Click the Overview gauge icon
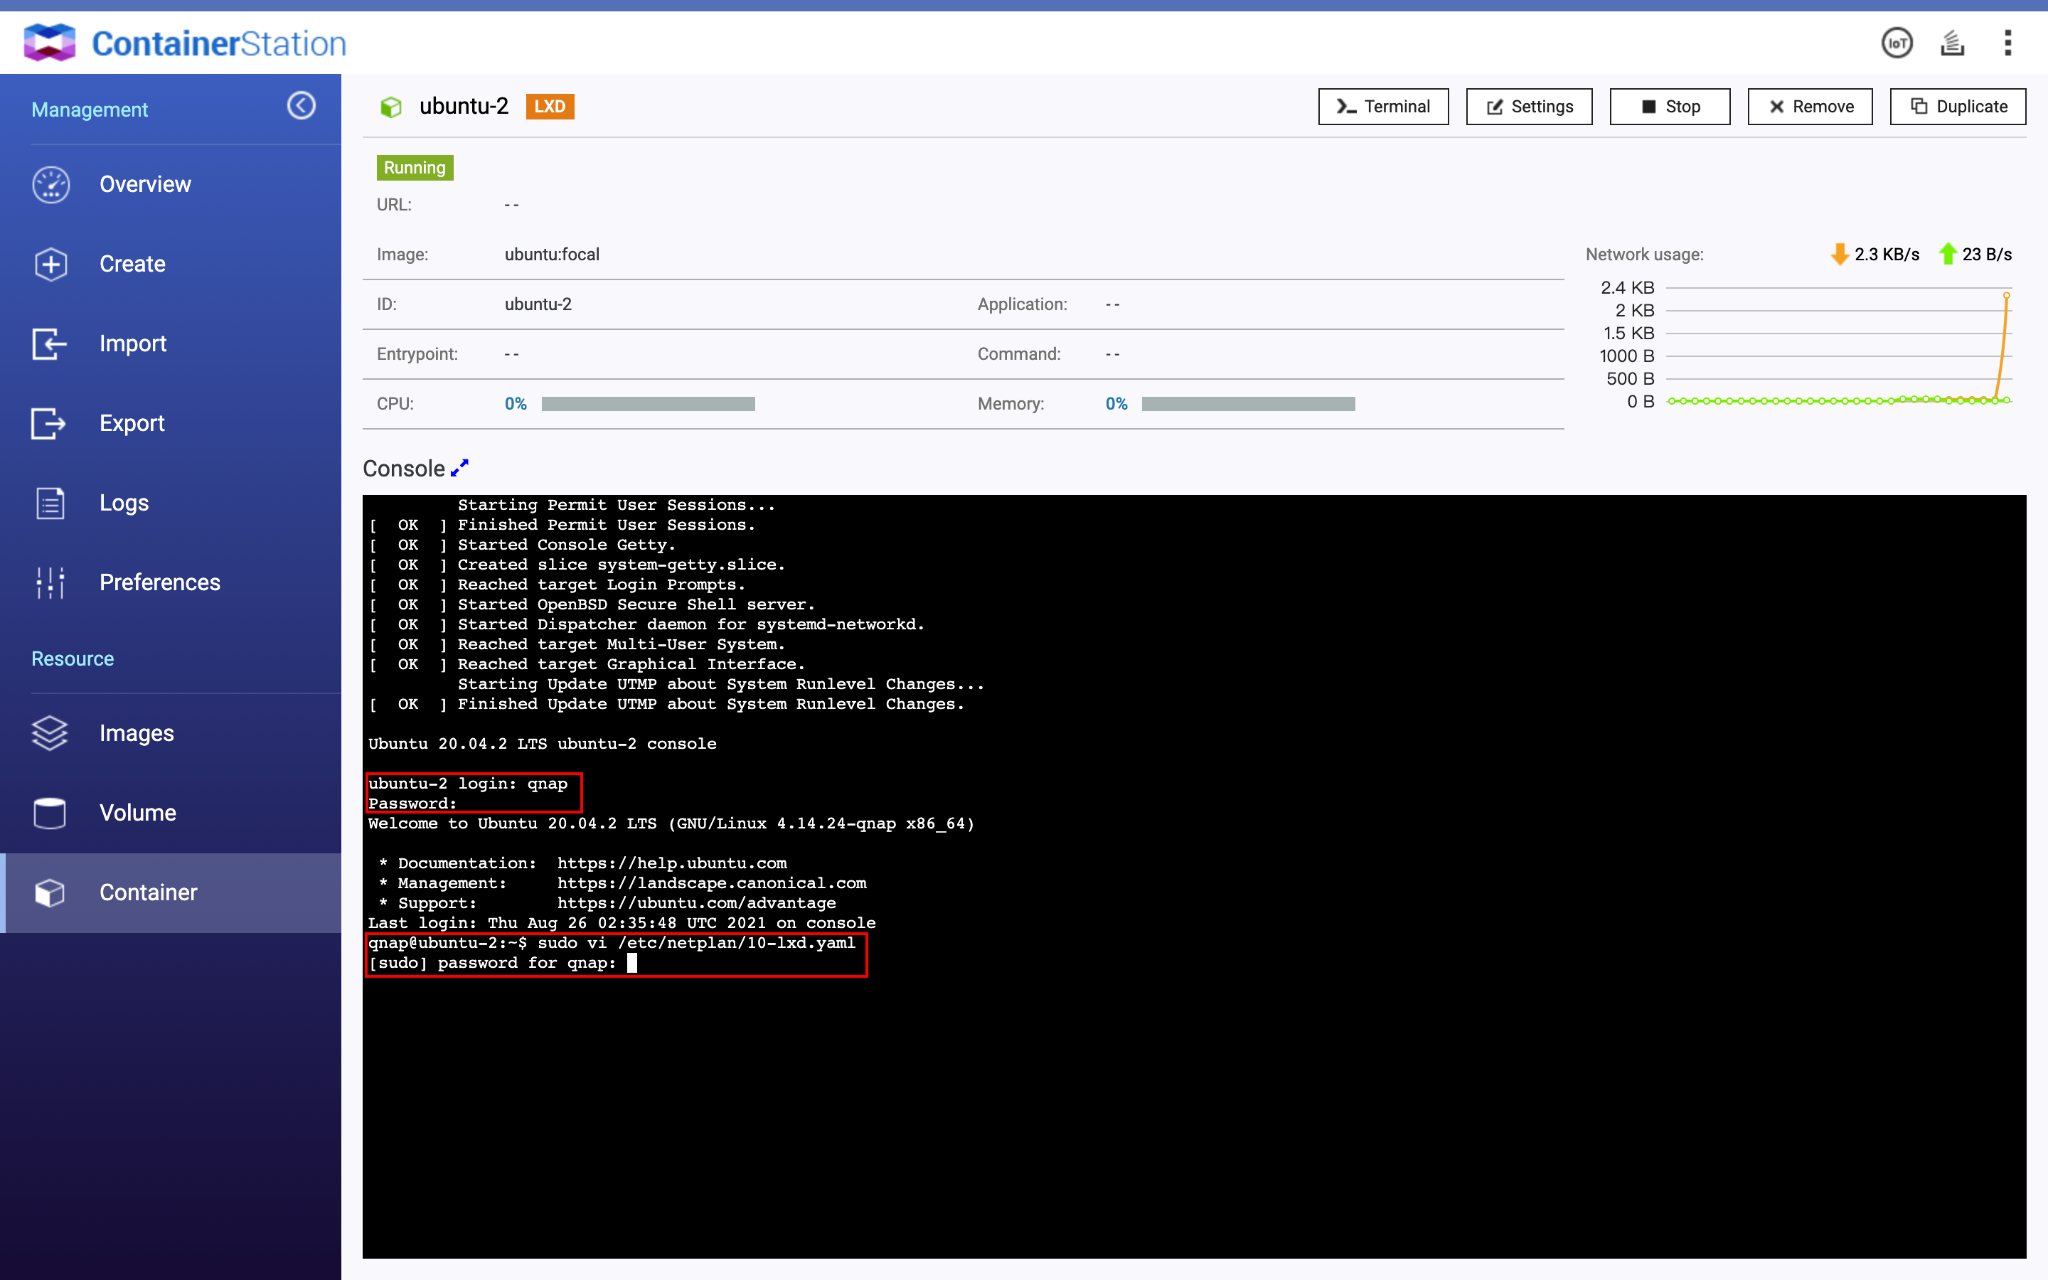Image resolution: width=2048 pixels, height=1280 pixels. [x=51, y=185]
